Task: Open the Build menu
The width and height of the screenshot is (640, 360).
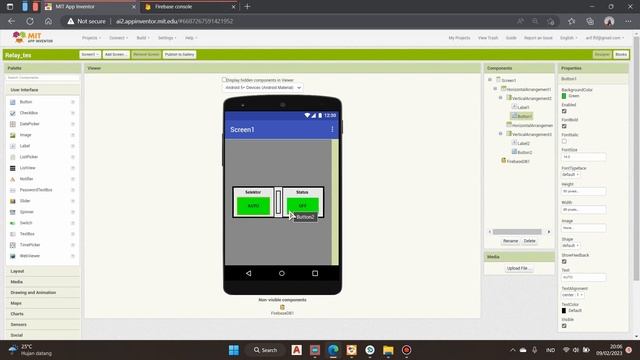Action: [143, 38]
